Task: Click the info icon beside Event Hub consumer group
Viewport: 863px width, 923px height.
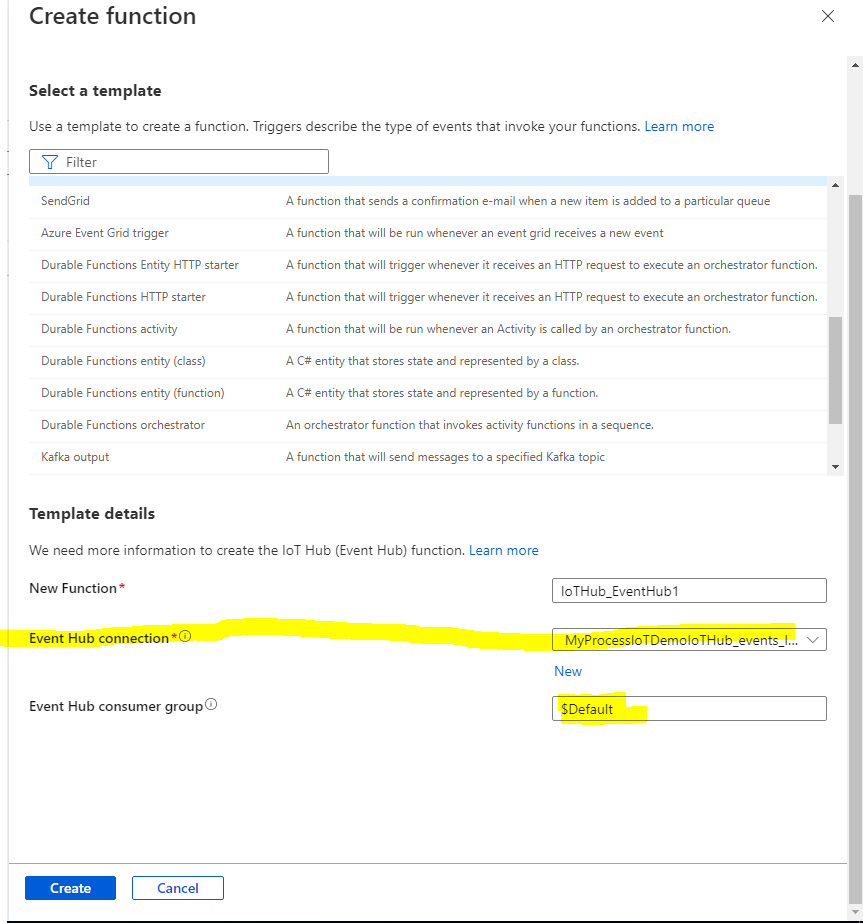Action: tap(211, 703)
